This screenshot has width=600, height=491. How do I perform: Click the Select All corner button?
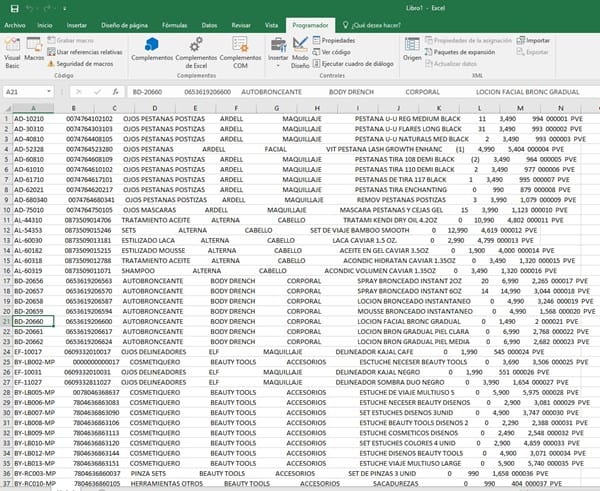click(x=7, y=108)
